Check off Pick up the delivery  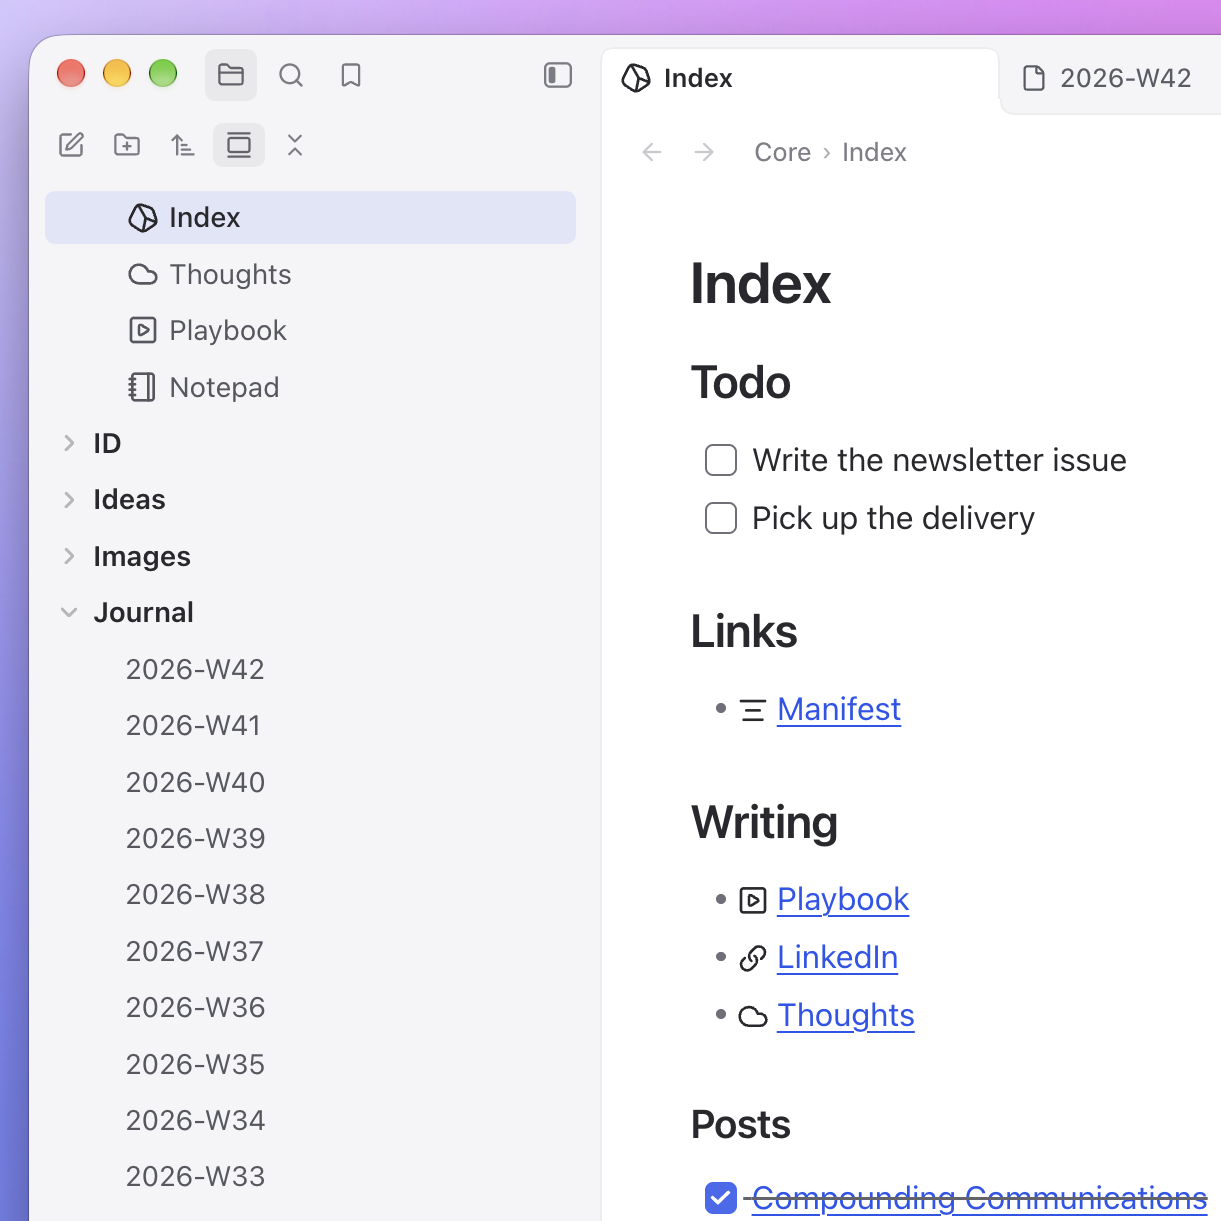tap(721, 518)
